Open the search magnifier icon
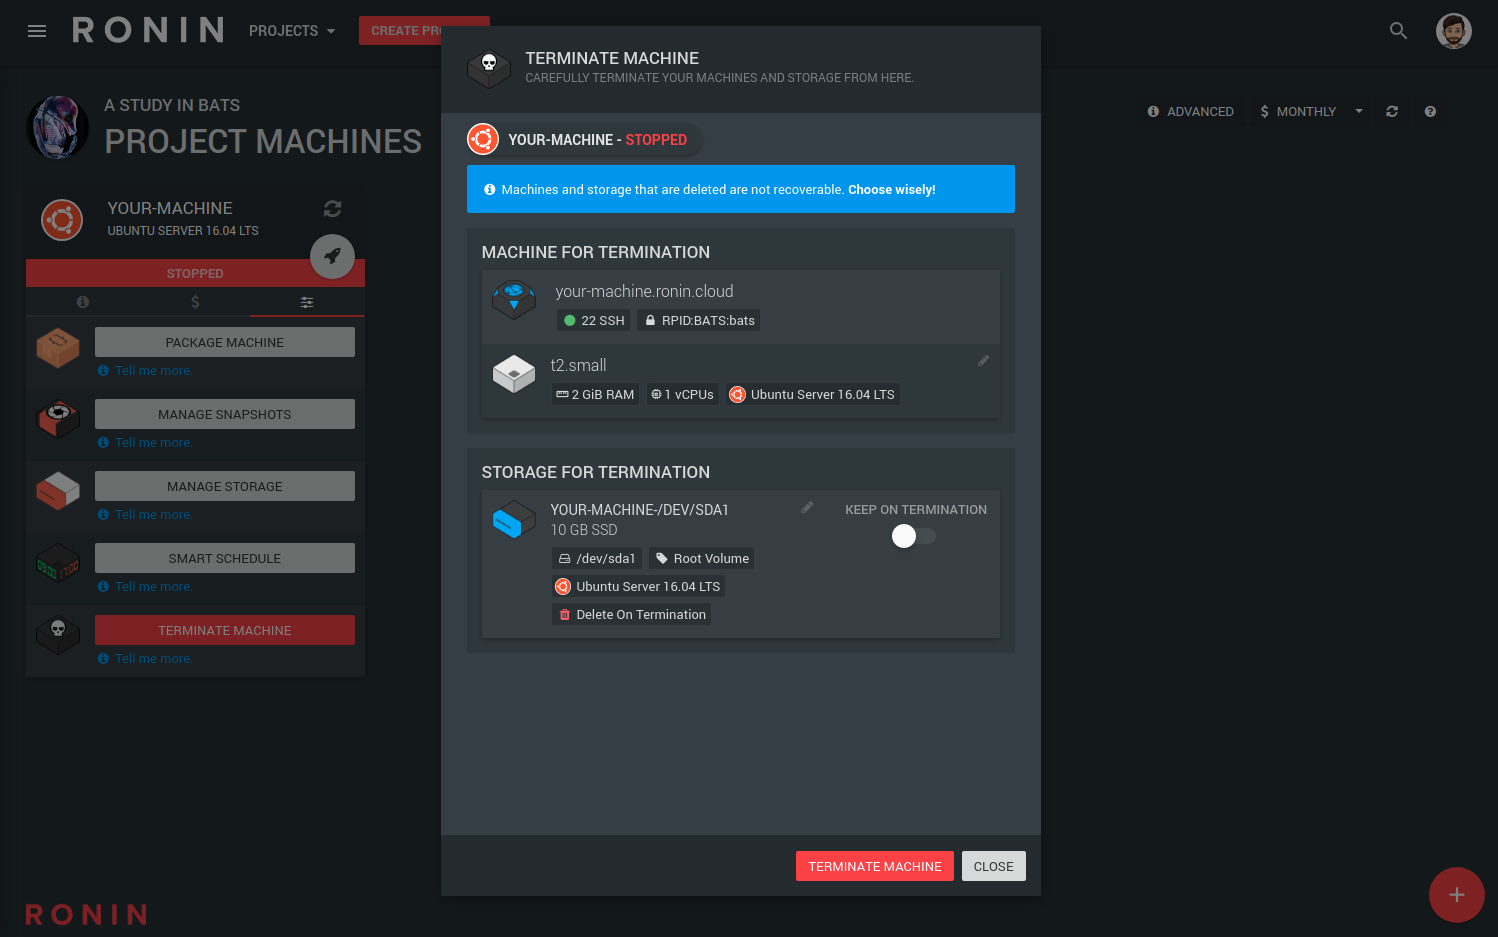The image size is (1498, 937). coord(1398,31)
